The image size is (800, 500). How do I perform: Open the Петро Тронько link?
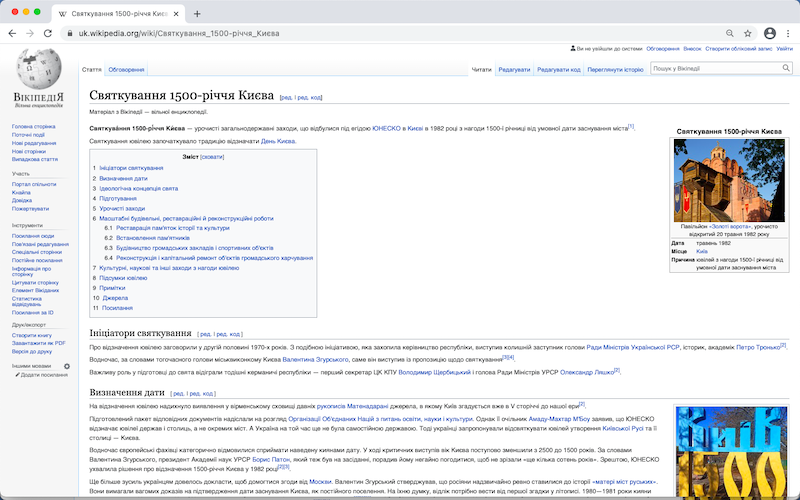tap(758, 347)
